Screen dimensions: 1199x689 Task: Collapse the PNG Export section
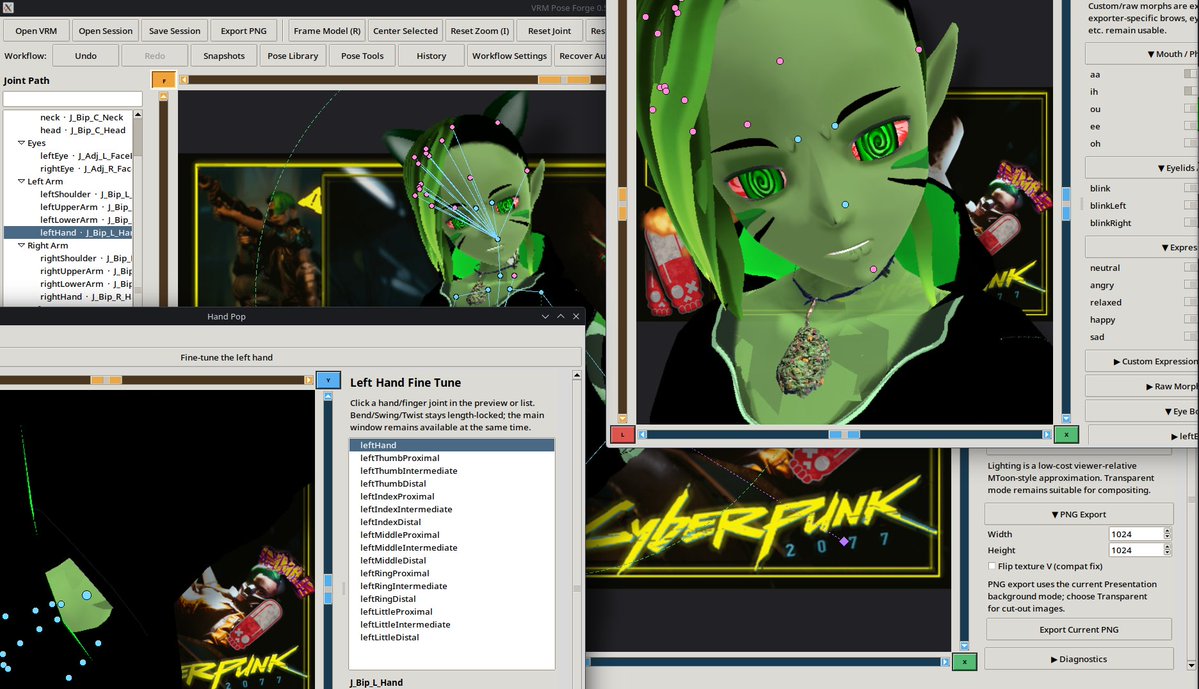[1078, 515]
